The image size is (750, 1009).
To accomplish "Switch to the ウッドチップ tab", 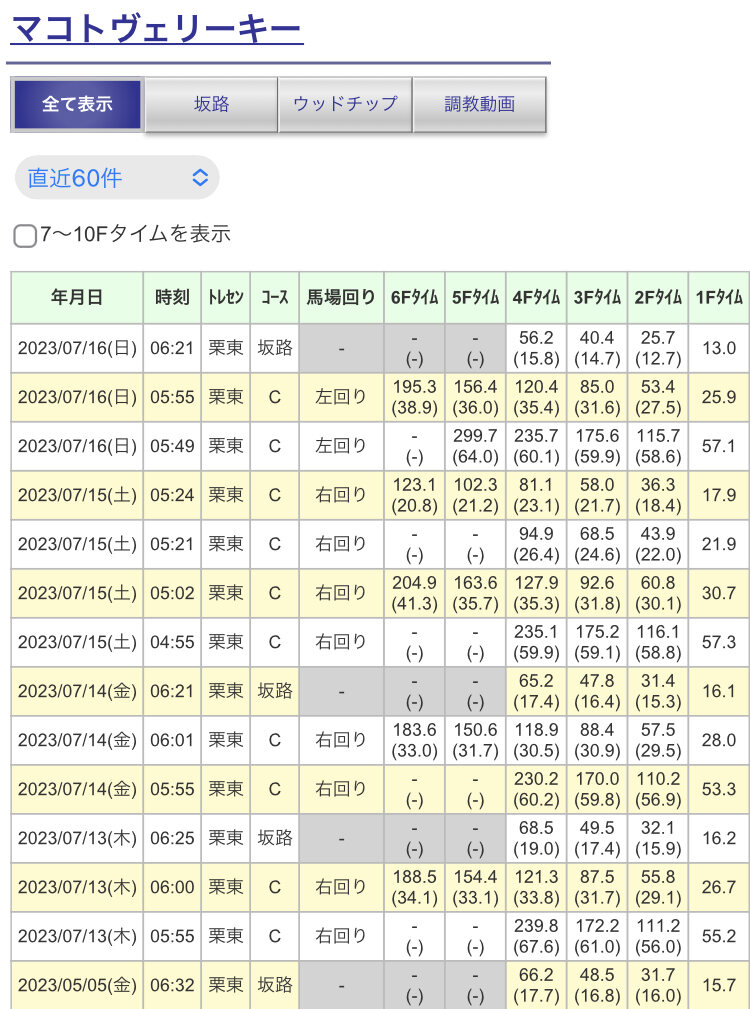I will pyautogui.click(x=345, y=104).
